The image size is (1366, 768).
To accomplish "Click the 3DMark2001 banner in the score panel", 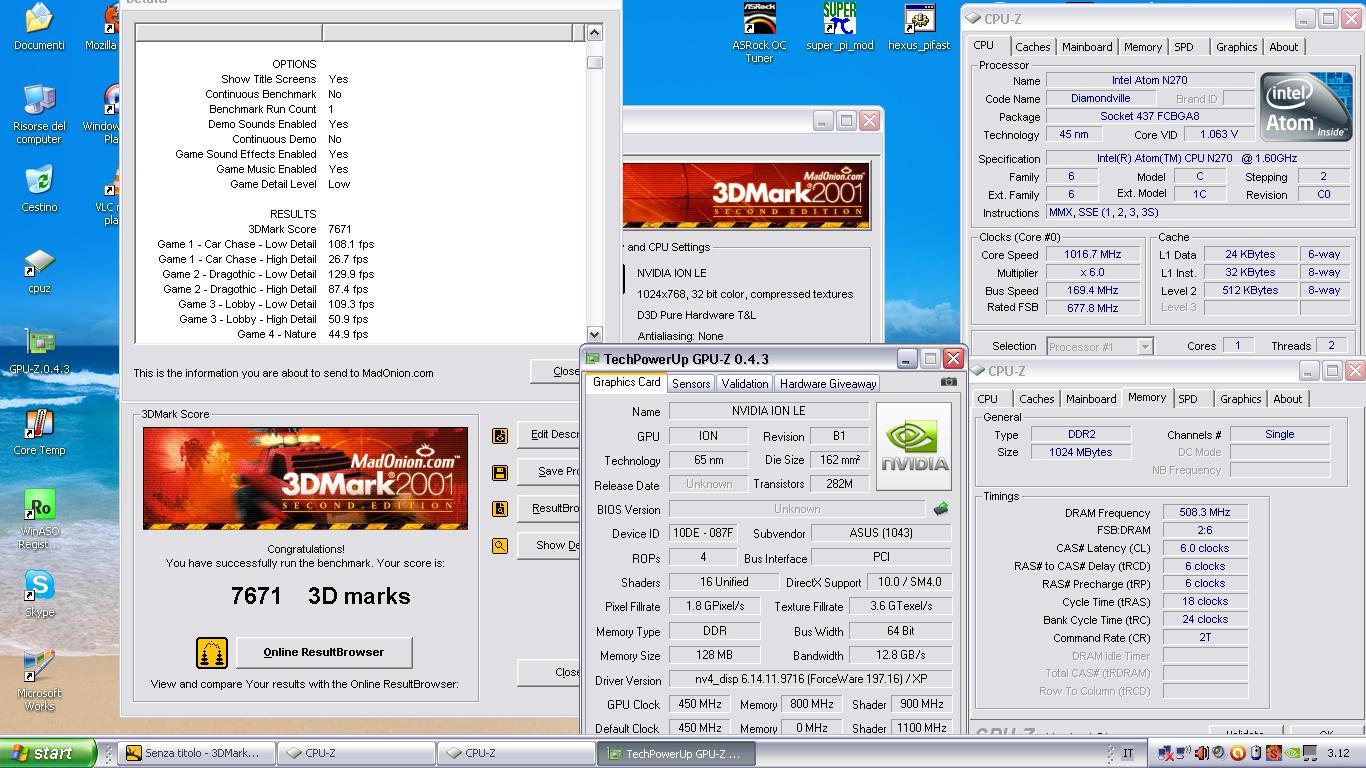I will coord(305,479).
